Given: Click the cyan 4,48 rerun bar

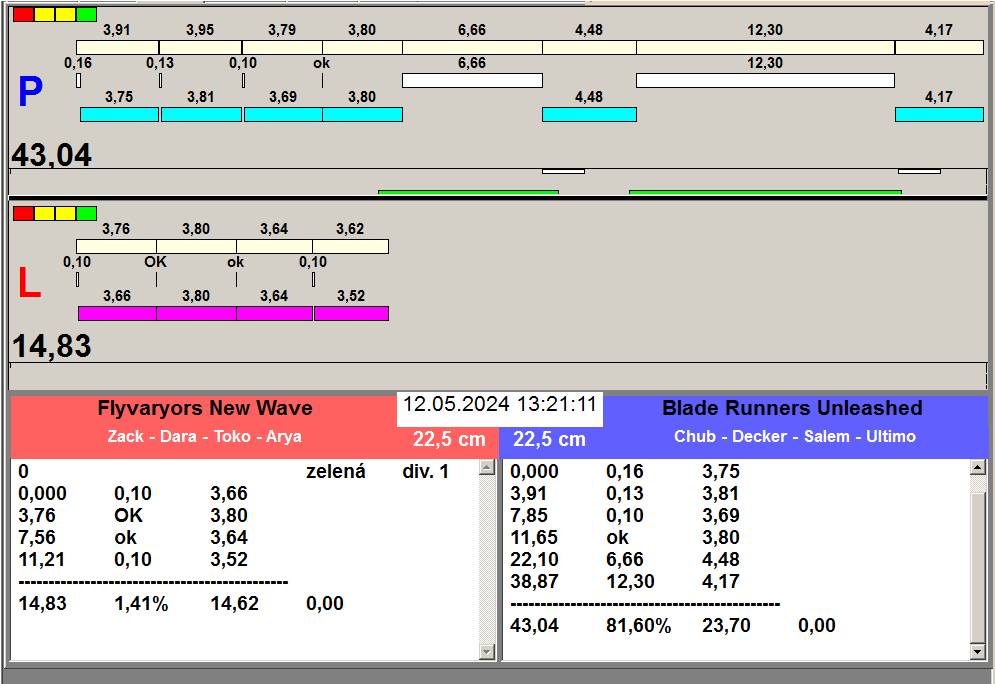Looking at the screenshot, I should coord(589,114).
